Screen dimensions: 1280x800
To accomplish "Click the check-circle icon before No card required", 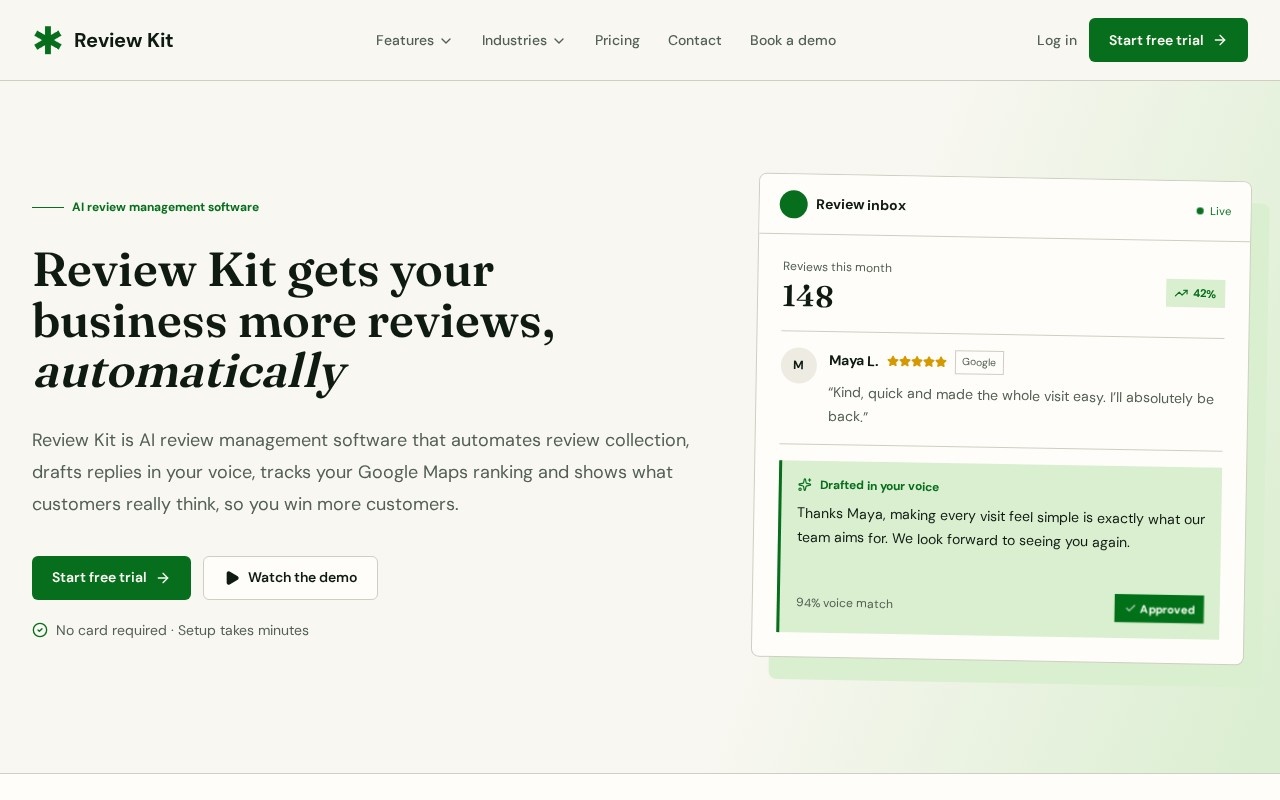I will point(40,630).
